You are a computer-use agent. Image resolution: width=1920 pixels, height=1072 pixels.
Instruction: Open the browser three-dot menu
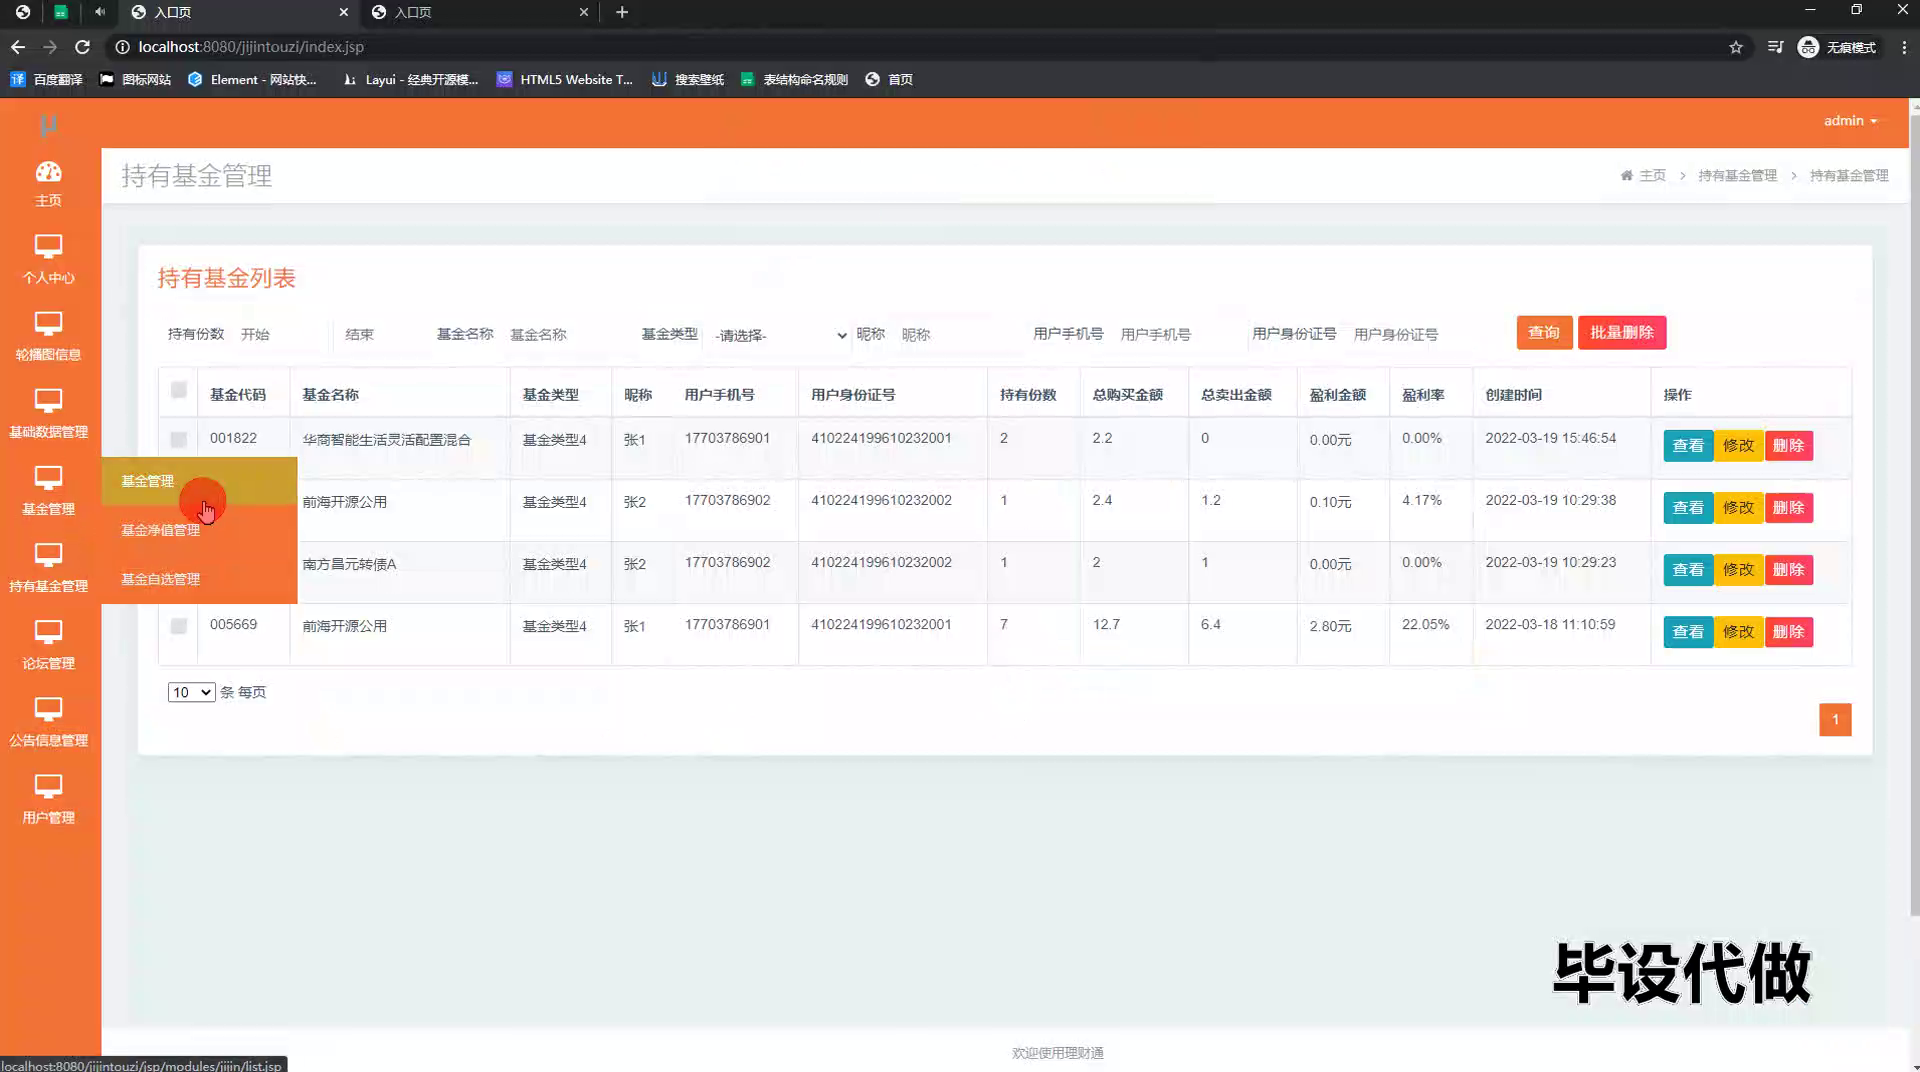click(1904, 47)
